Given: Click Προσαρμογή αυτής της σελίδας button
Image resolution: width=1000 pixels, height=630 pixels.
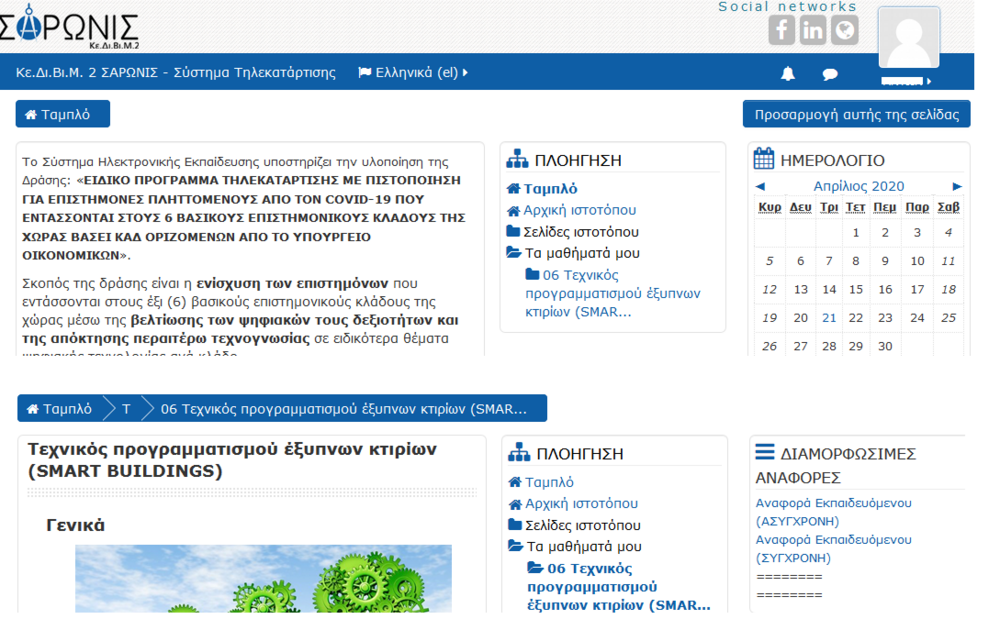Looking at the screenshot, I should pyautogui.click(x=856, y=115).
